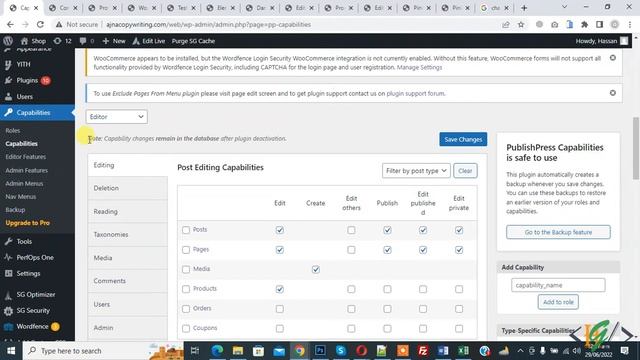The image size is (640, 360).
Task: Open the WordPress logo menu
Action: tap(8, 41)
